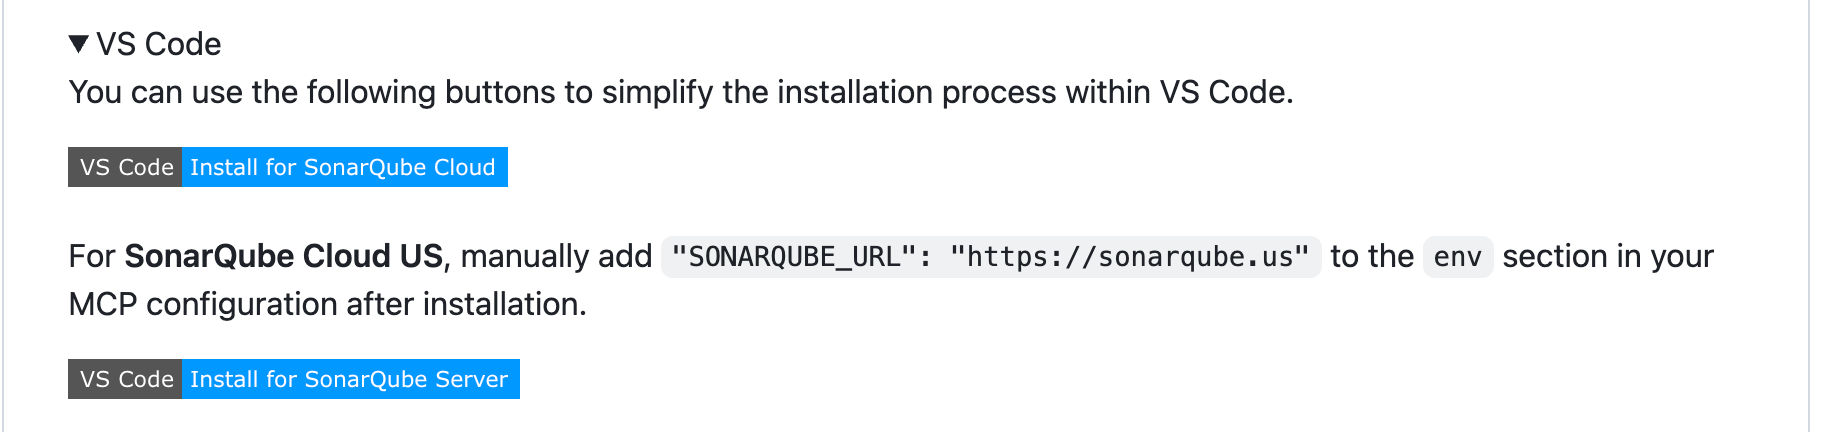Click the word "For" before SonarQube Cloud US
Screen dimensions: 1822x432
click(x=92, y=256)
